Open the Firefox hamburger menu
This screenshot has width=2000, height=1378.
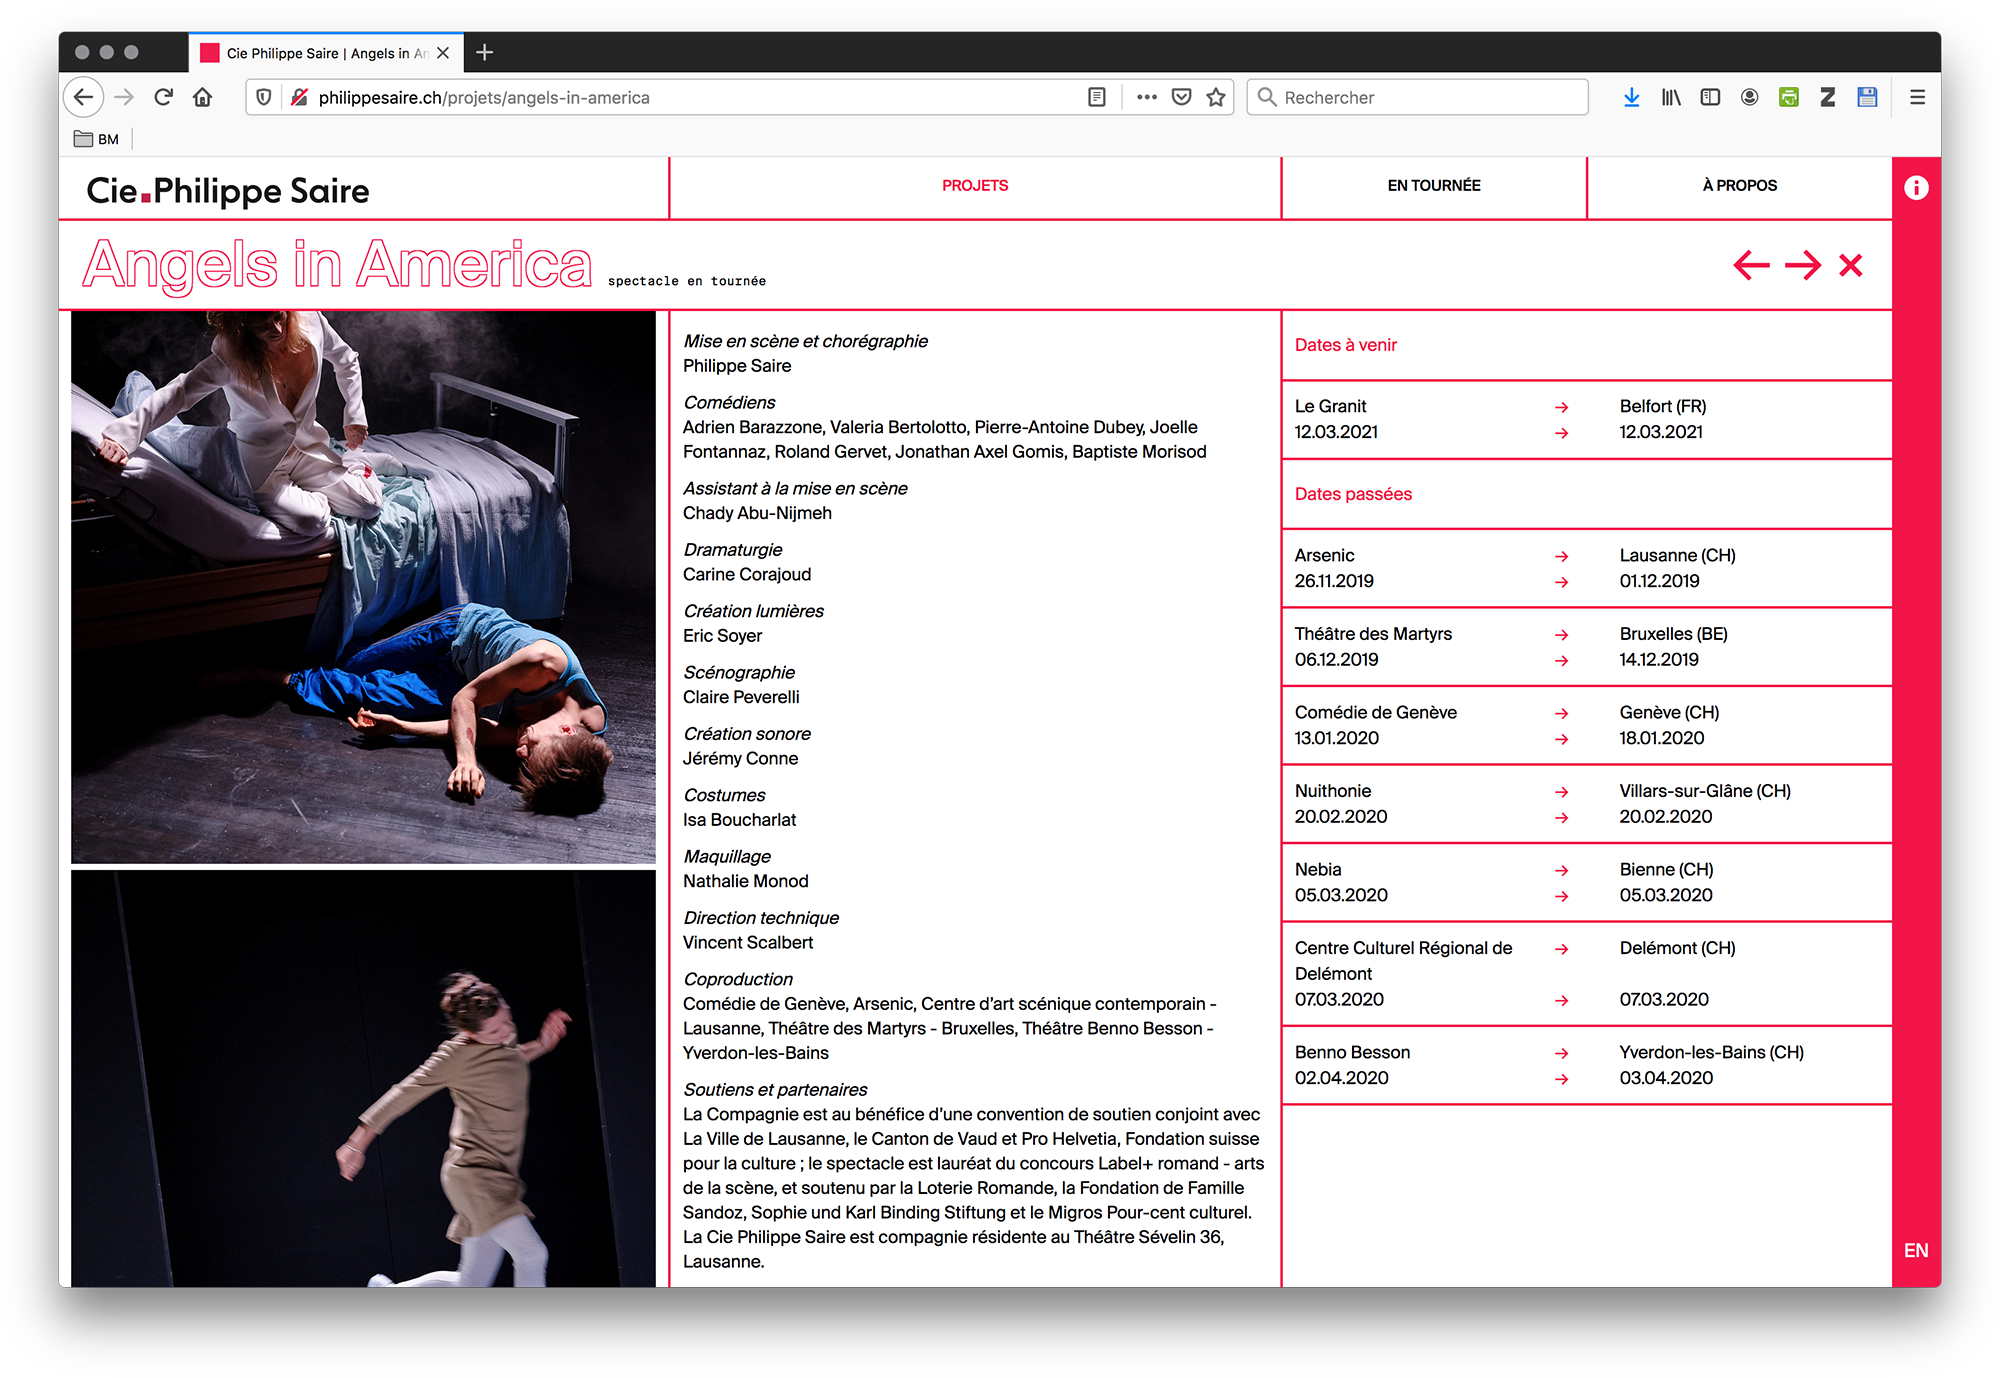(1917, 97)
